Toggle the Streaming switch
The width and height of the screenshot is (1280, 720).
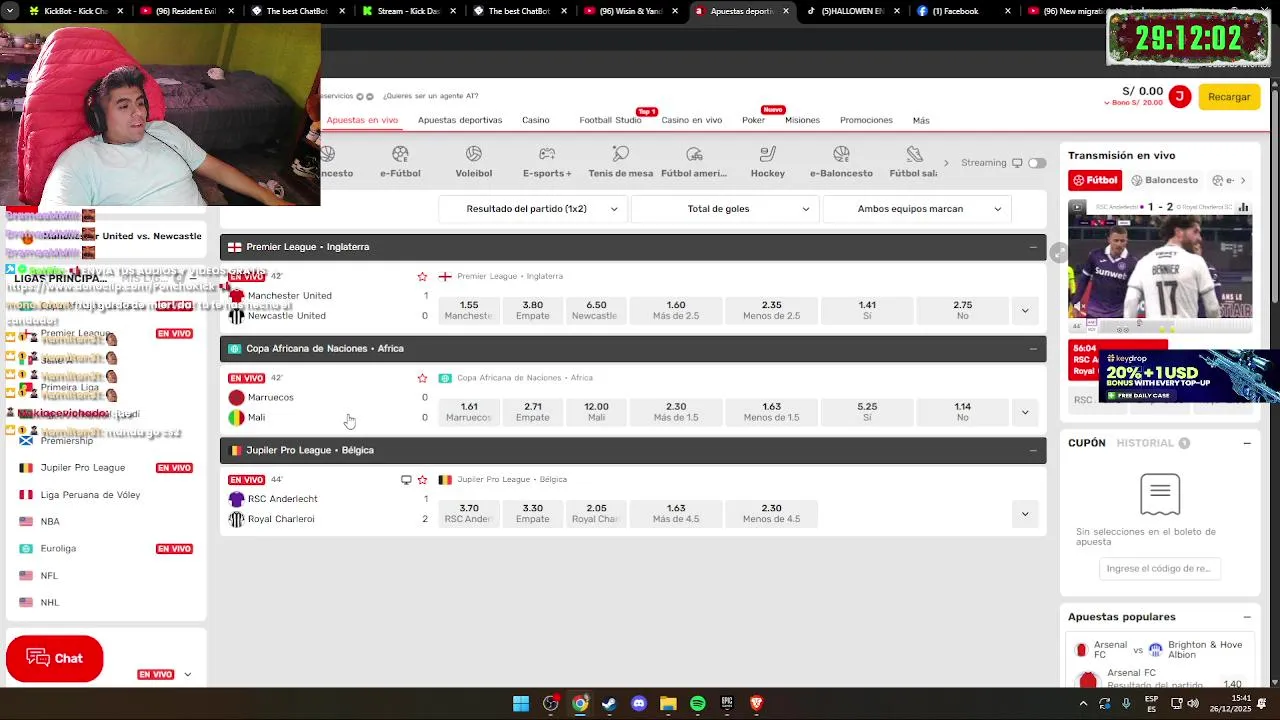click(1037, 163)
